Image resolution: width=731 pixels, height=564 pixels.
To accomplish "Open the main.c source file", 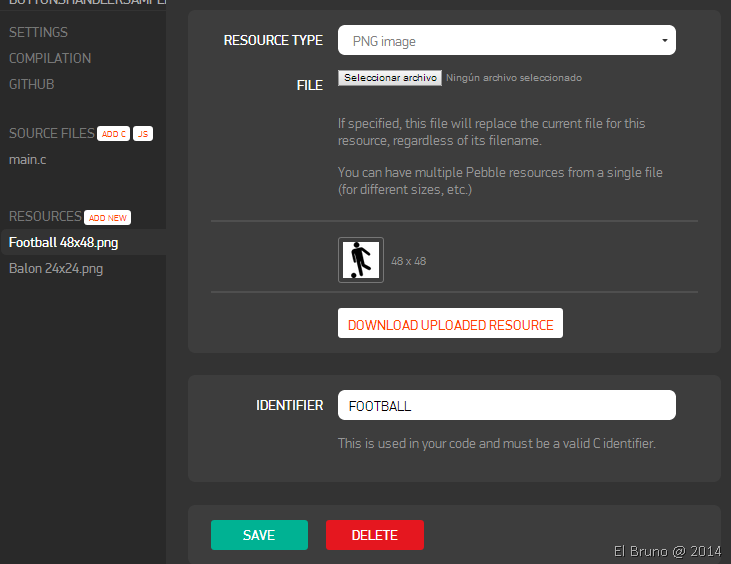I will pyautogui.click(x=28, y=159).
